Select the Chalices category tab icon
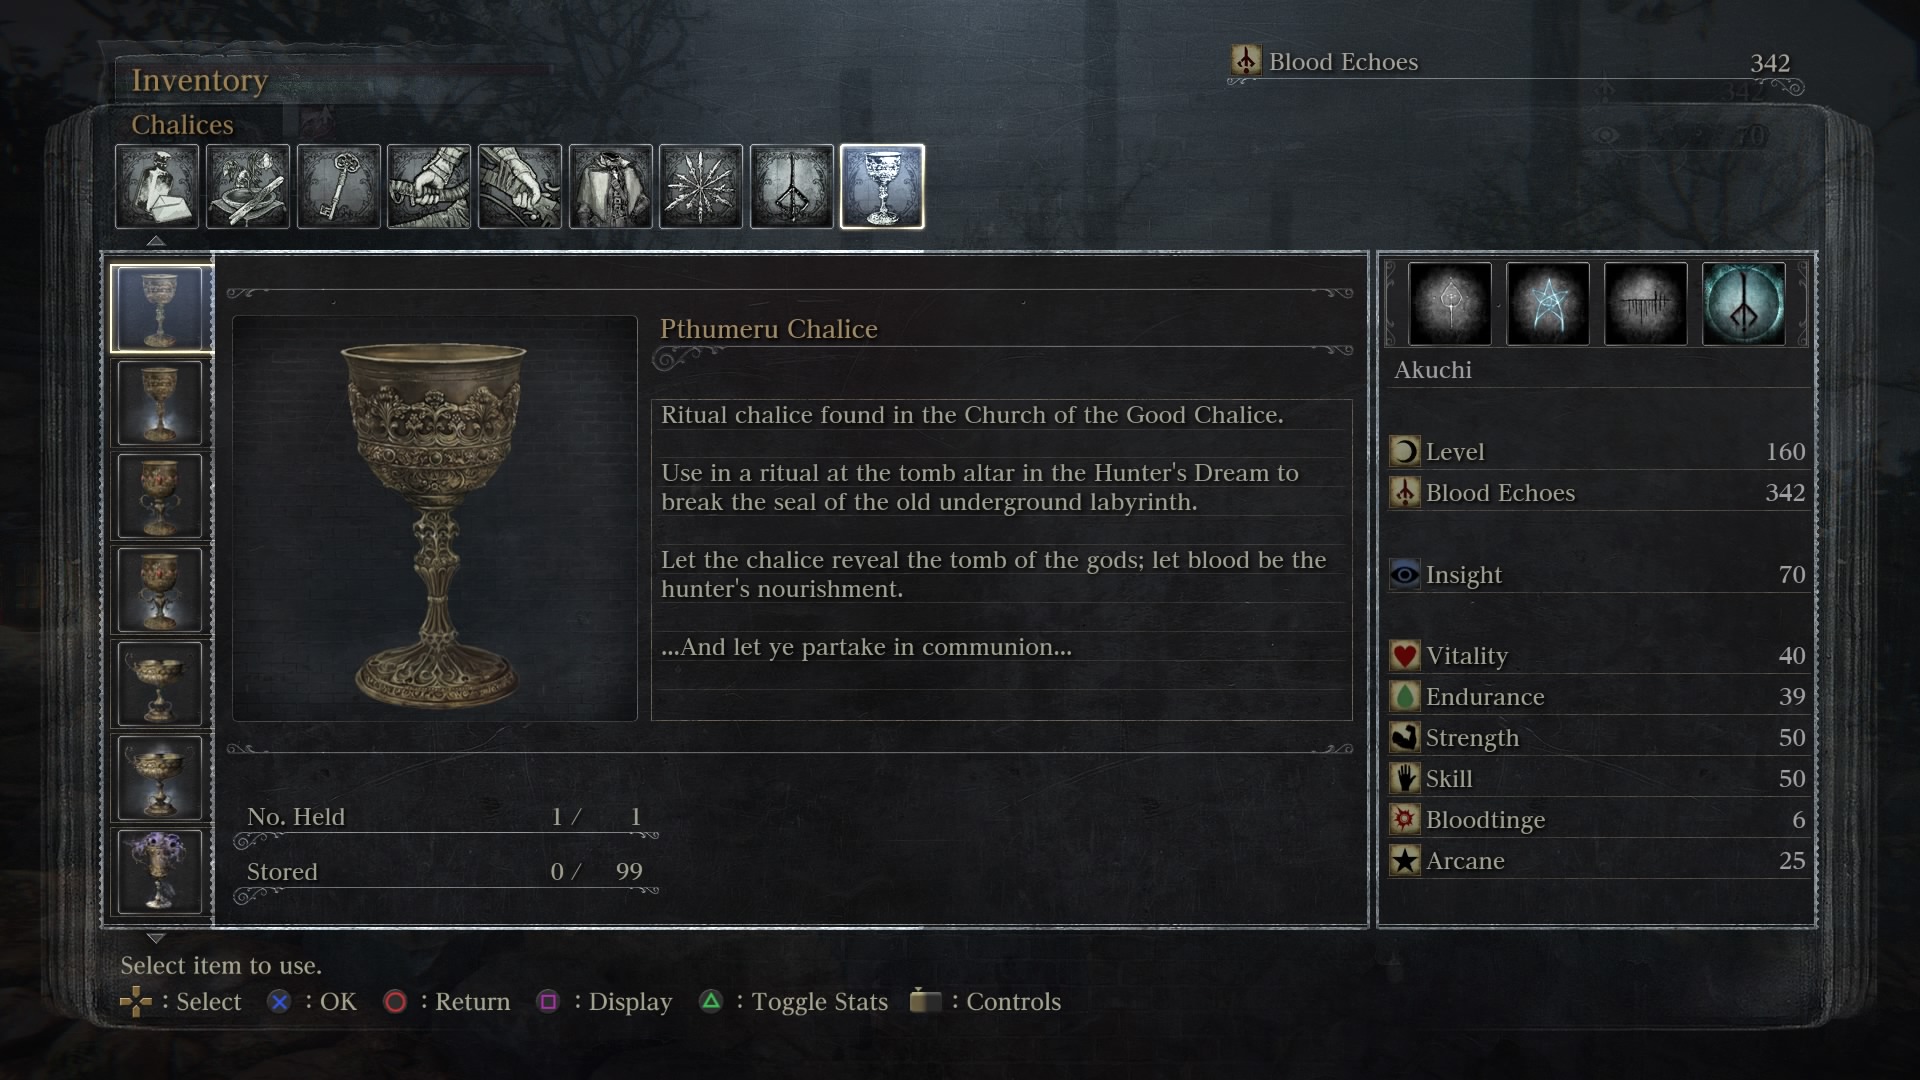Screen dimensions: 1920x1080 (x=882, y=187)
